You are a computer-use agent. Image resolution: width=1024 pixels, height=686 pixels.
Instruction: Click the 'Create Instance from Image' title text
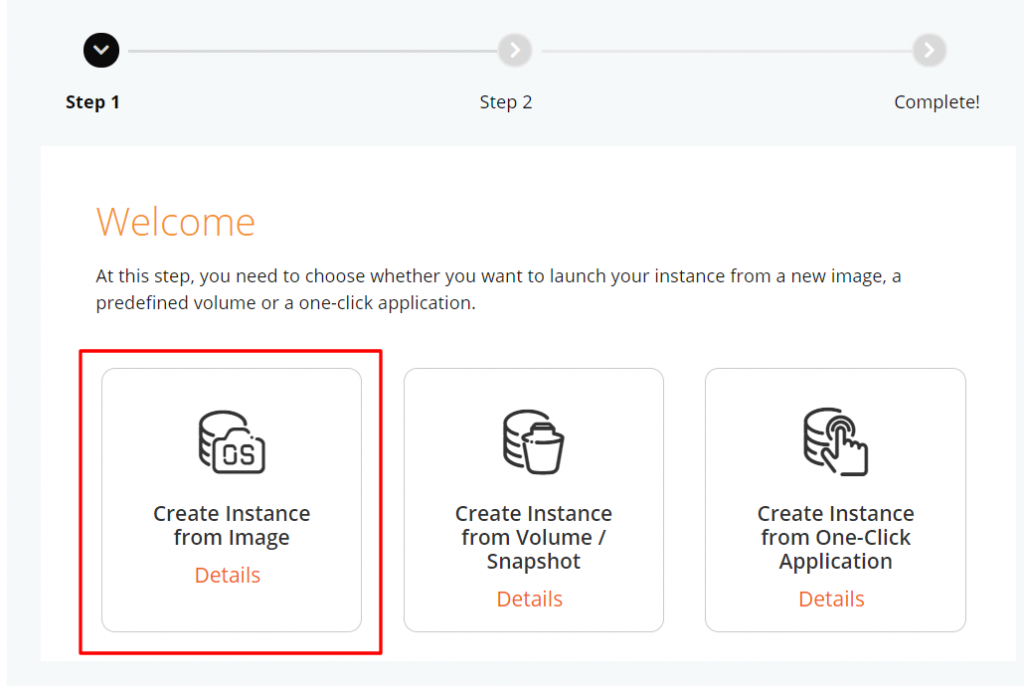pyautogui.click(x=232, y=525)
